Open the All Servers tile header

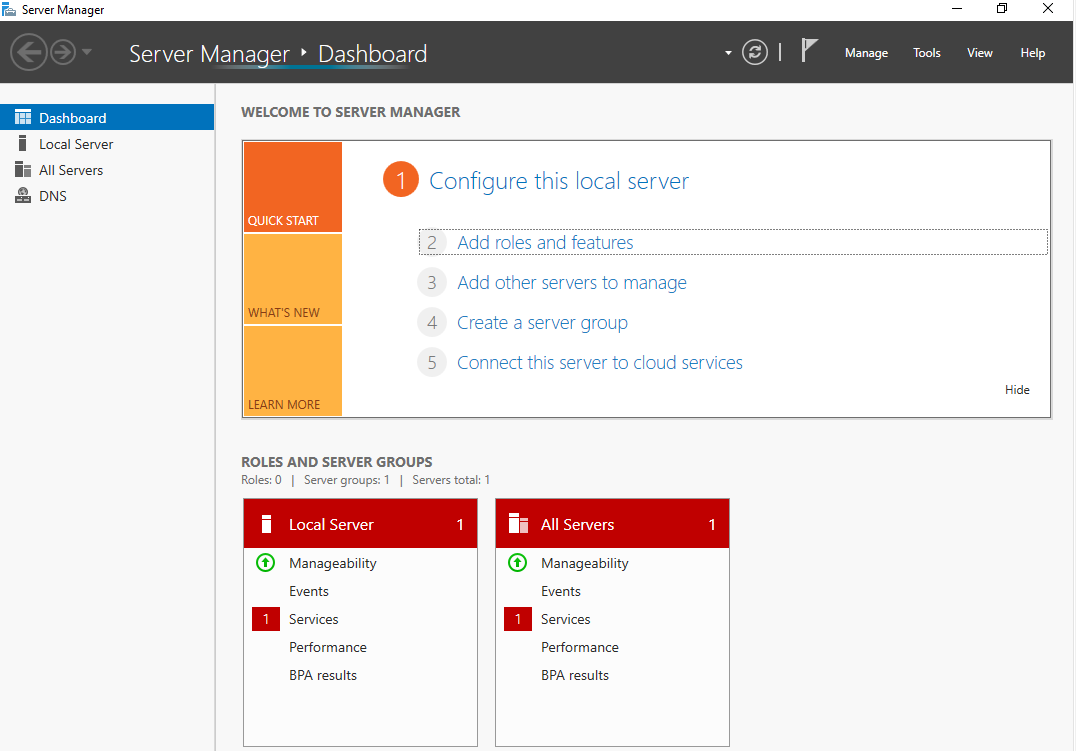click(x=612, y=524)
